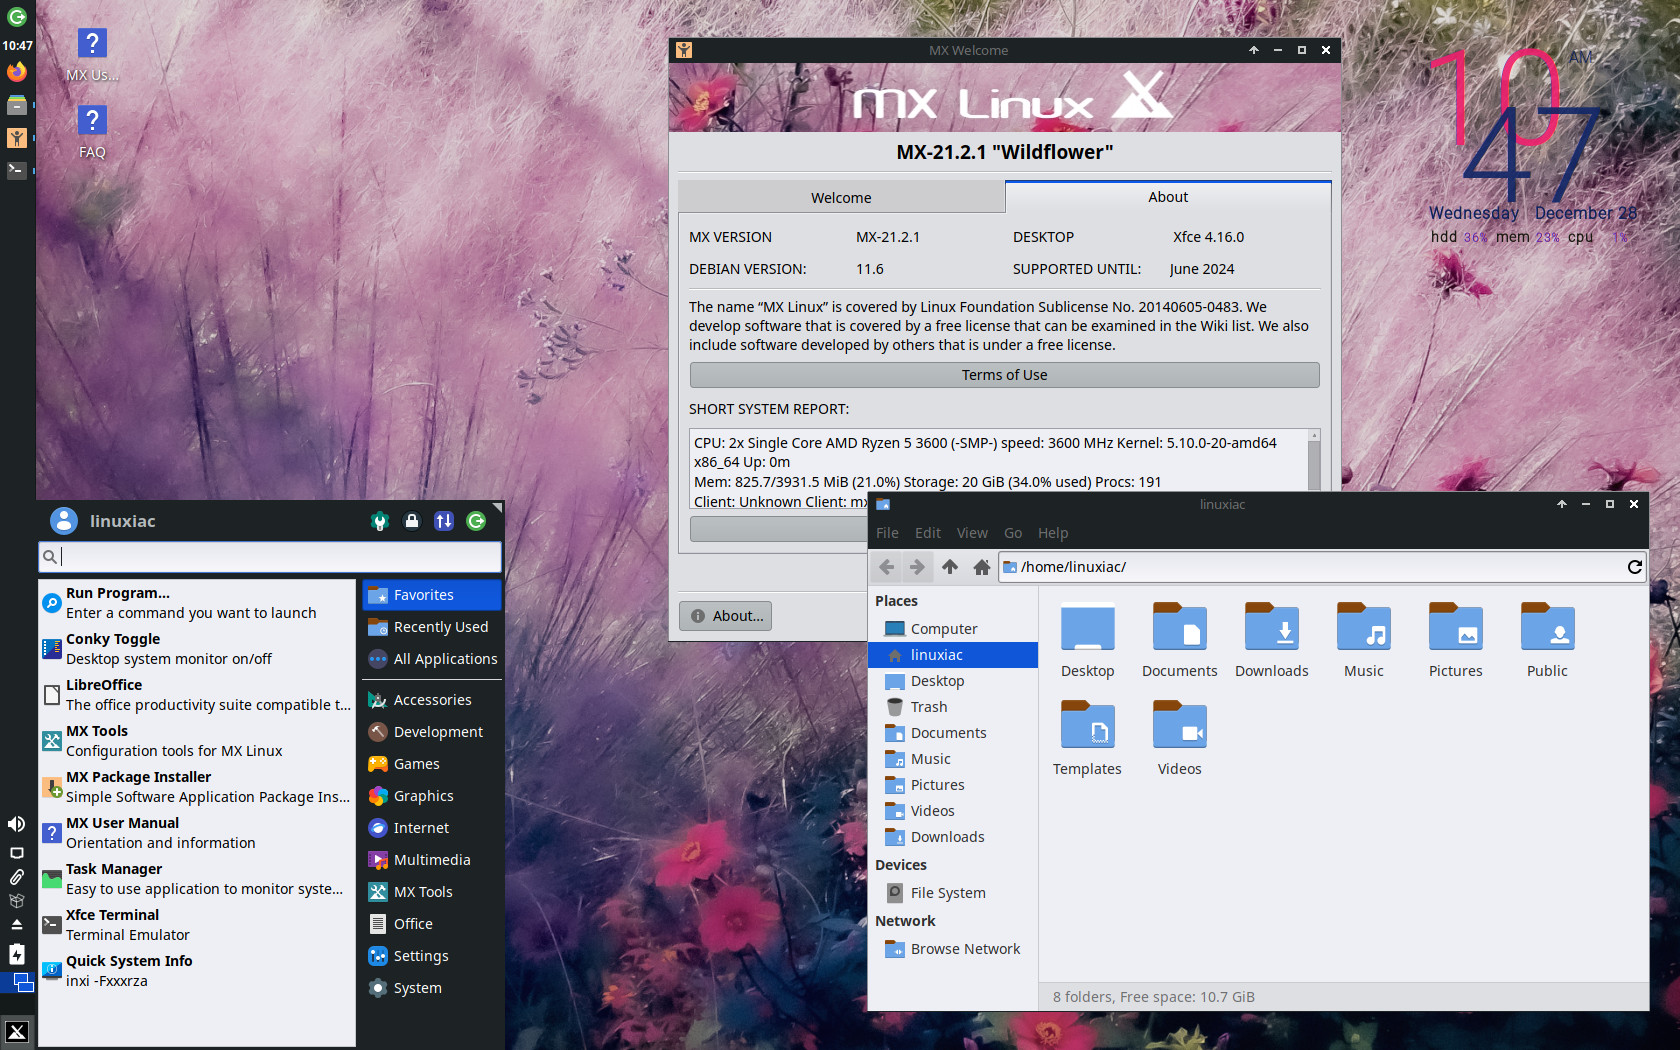Open the Desktop folder icon
Image resolution: width=1680 pixels, height=1050 pixels.
tap(1087, 640)
